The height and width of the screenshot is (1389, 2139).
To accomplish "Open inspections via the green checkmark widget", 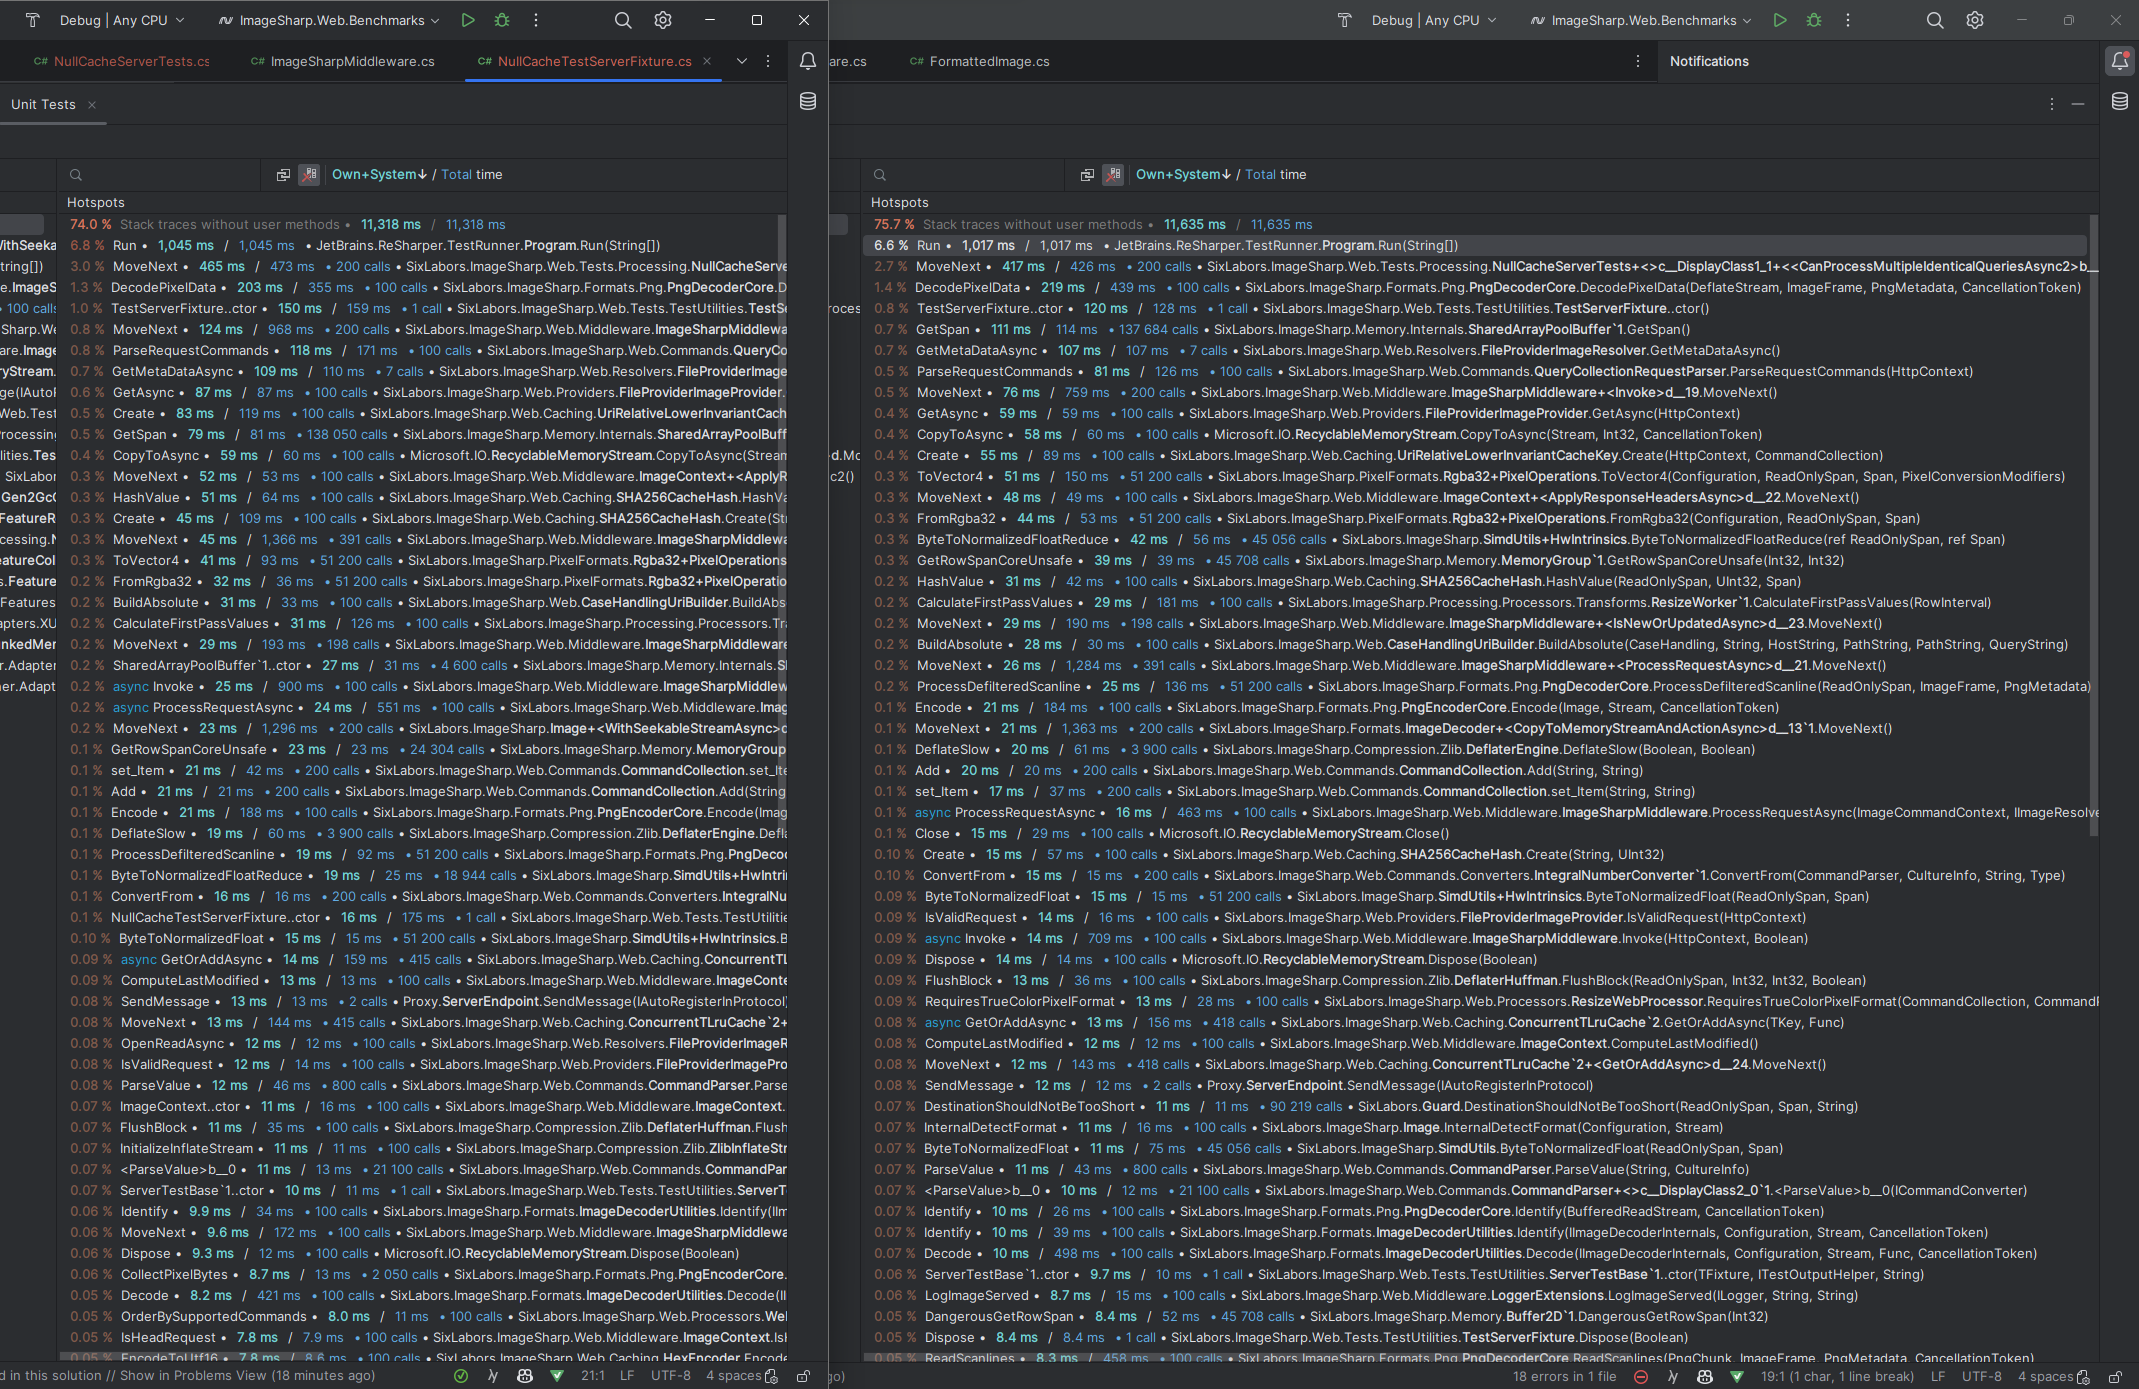I will pyautogui.click(x=461, y=1376).
